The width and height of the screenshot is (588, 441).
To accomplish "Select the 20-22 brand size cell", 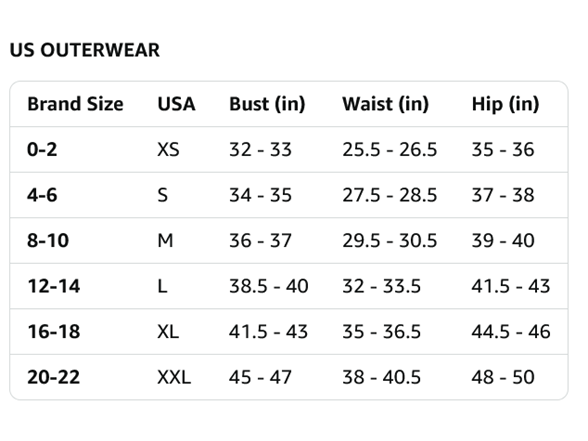I will tap(54, 377).
